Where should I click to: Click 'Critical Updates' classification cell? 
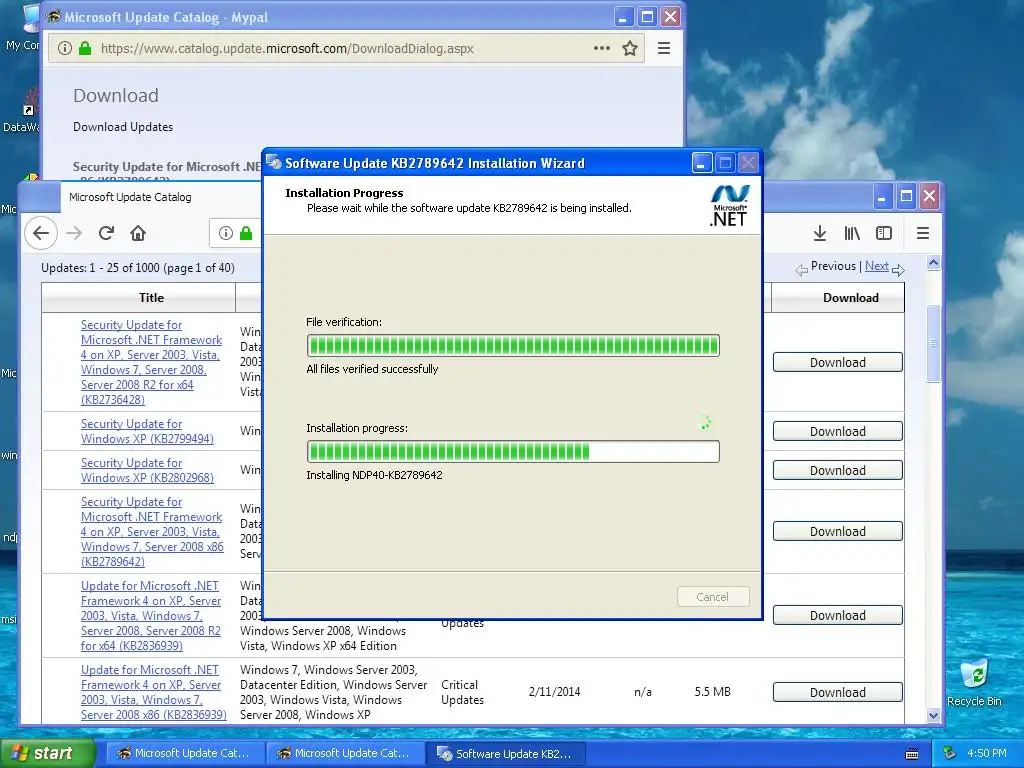[462, 692]
